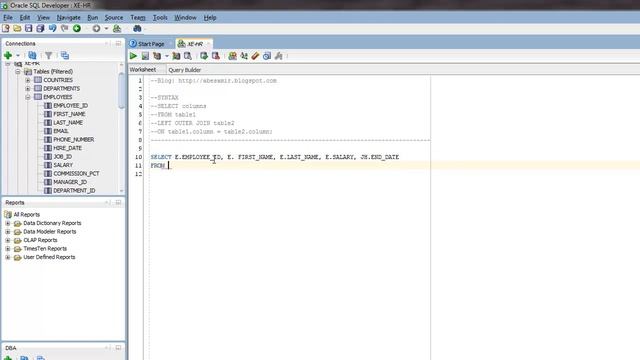Viewport: 640px width, 360px height.
Task: Switch to the Query Builder tab
Action: (x=184, y=70)
